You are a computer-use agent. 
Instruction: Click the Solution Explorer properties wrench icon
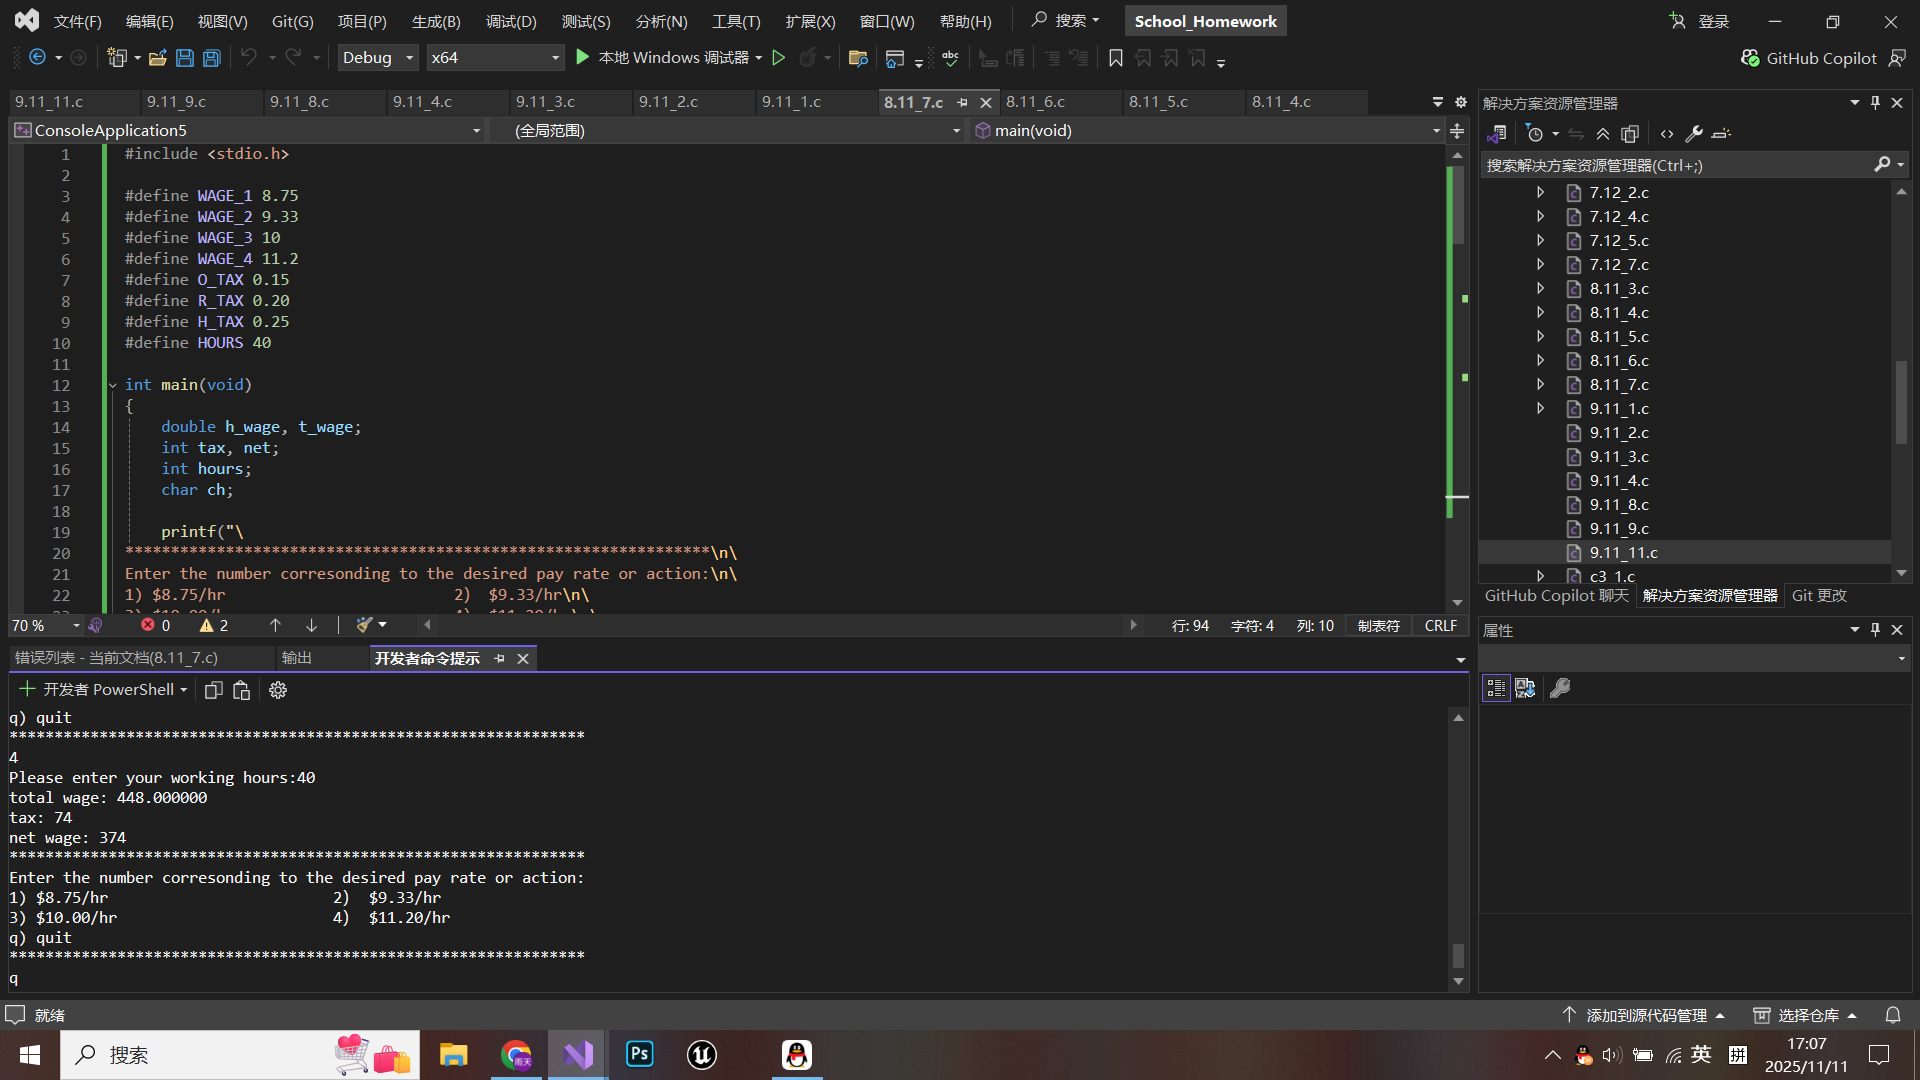1693,133
